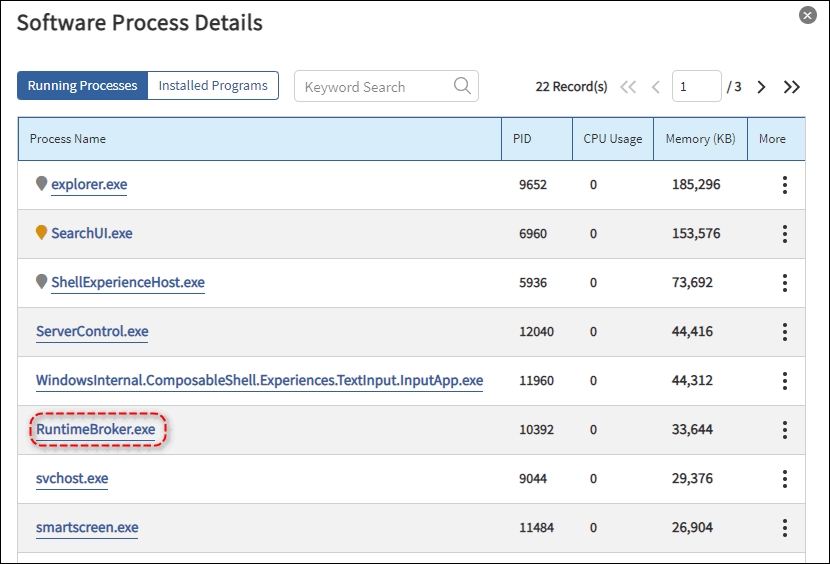
Task: Open More options for explorer.exe
Action: pos(785,185)
